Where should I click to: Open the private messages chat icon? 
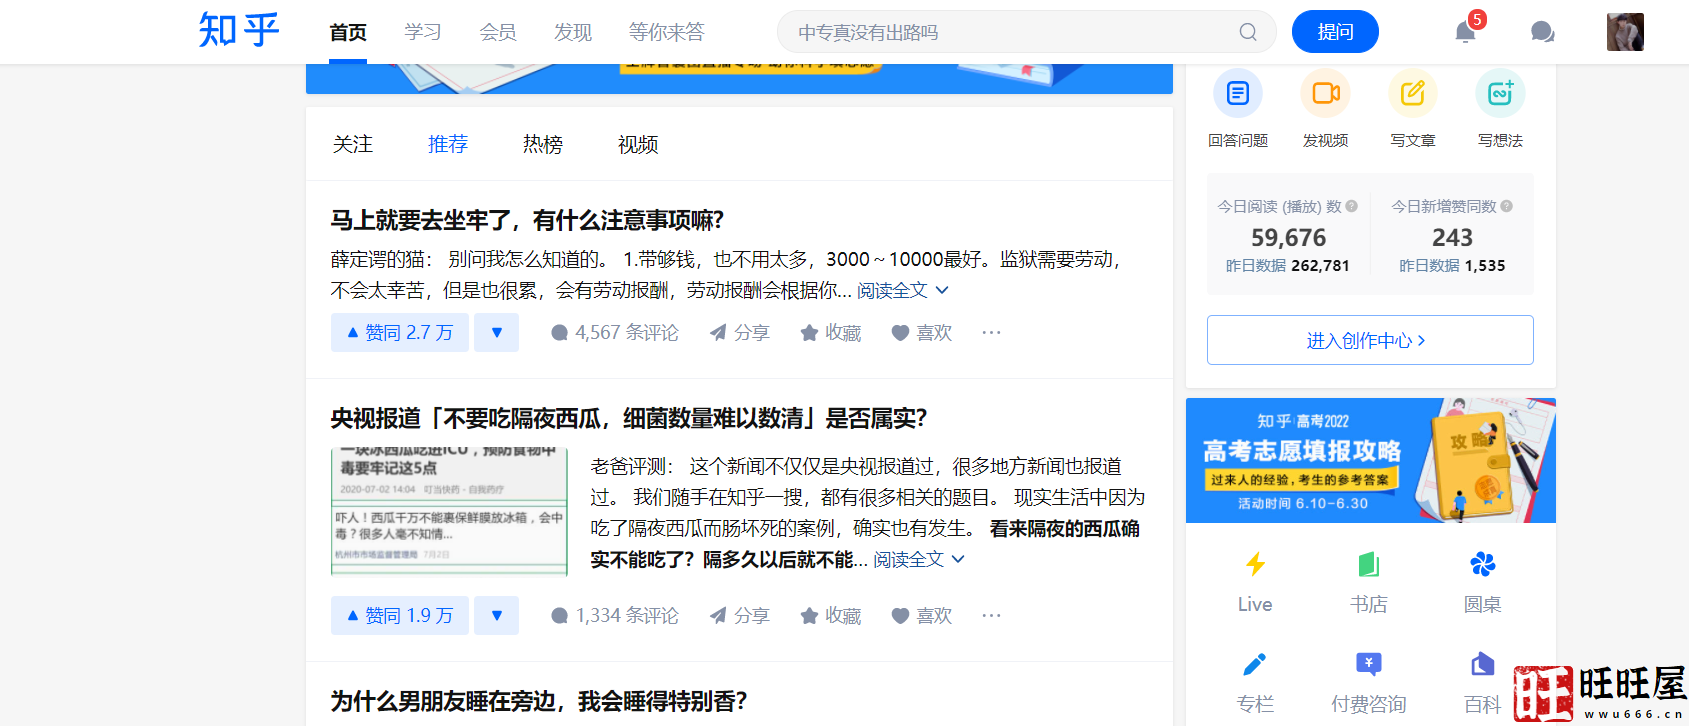coord(1543,32)
